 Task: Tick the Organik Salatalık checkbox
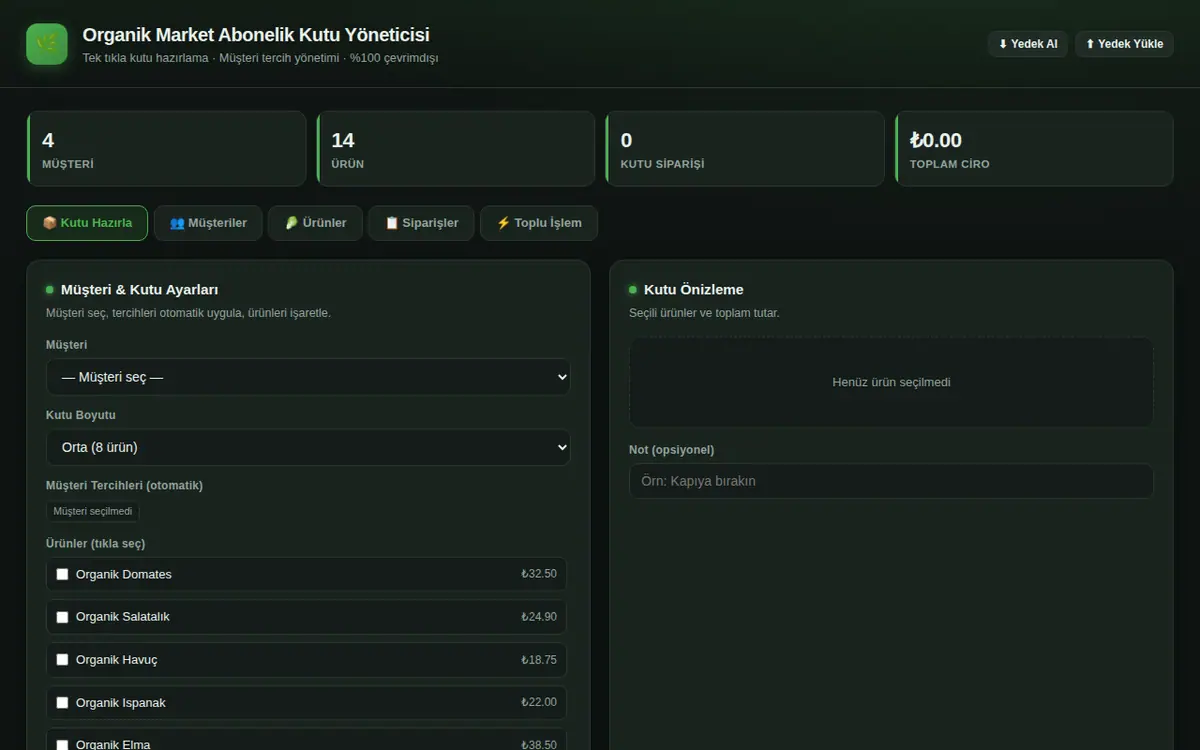click(x=62, y=617)
